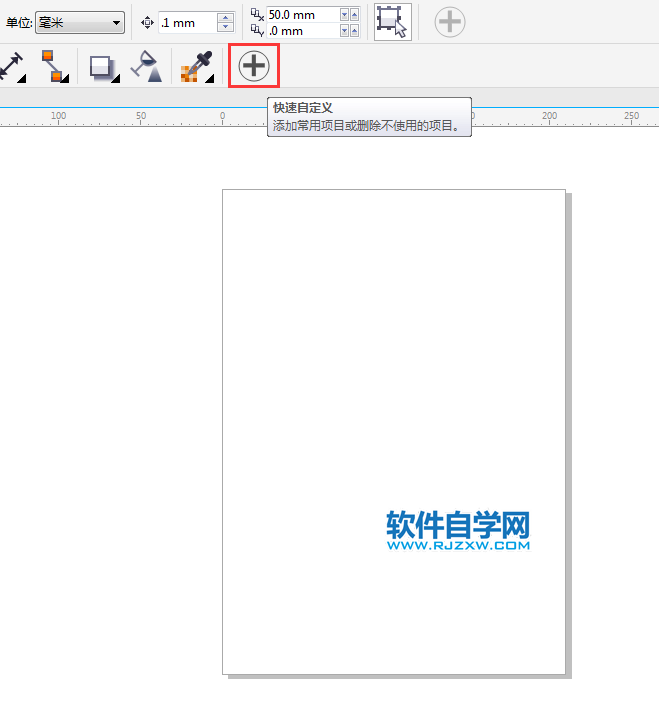Select the Dimension tool
659x711 pixels.
[x=13, y=67]
